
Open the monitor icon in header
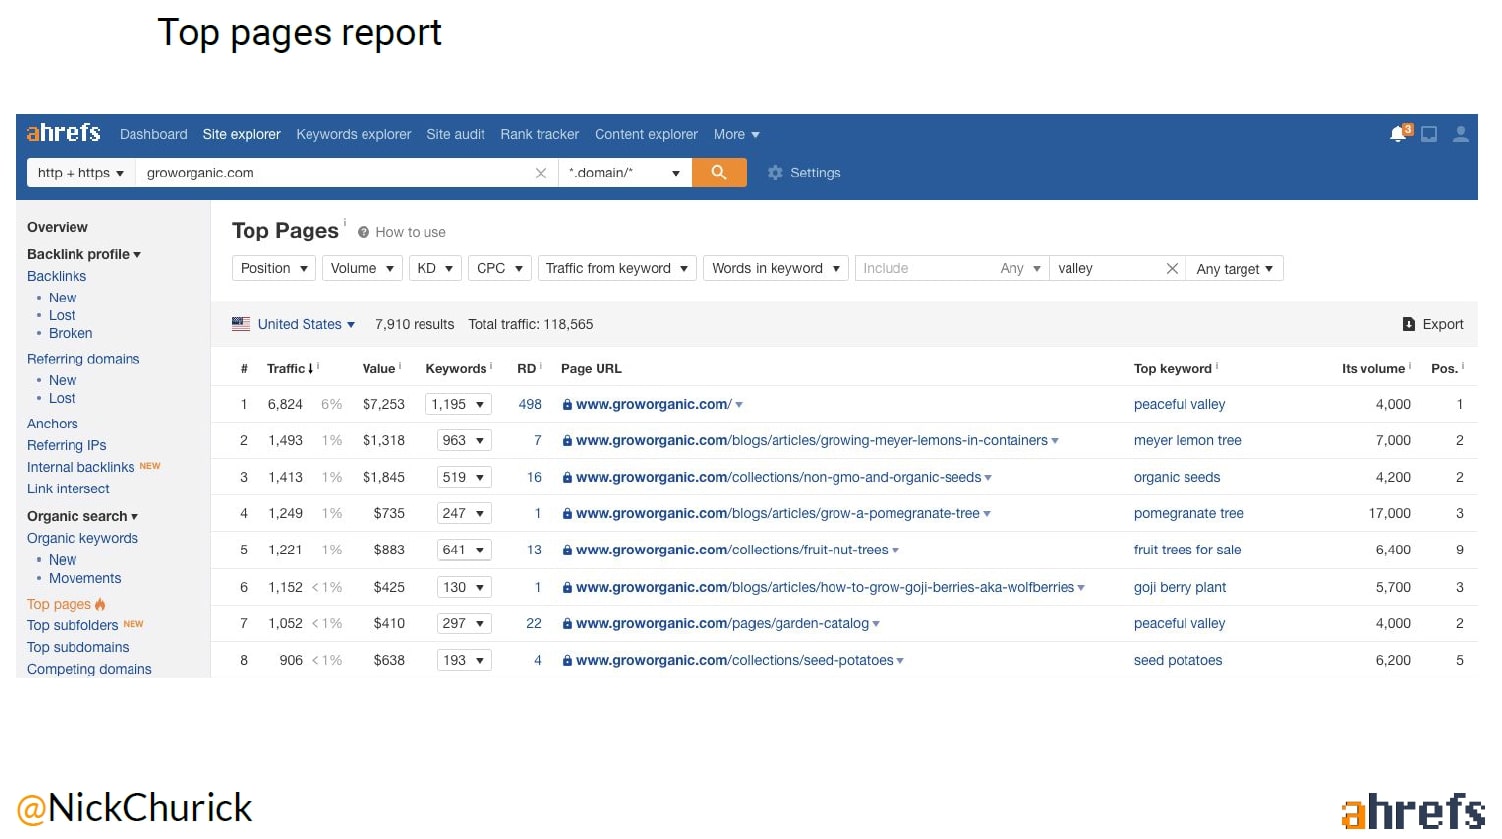[1429, 134]
